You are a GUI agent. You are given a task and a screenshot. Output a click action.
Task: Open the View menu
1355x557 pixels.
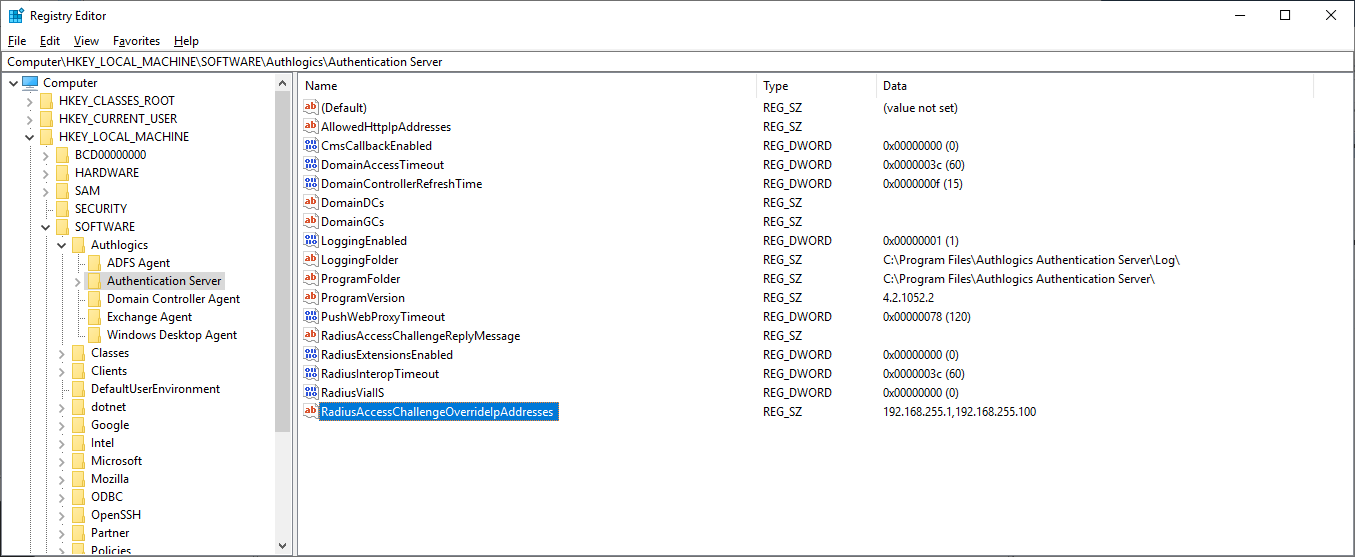87,41
